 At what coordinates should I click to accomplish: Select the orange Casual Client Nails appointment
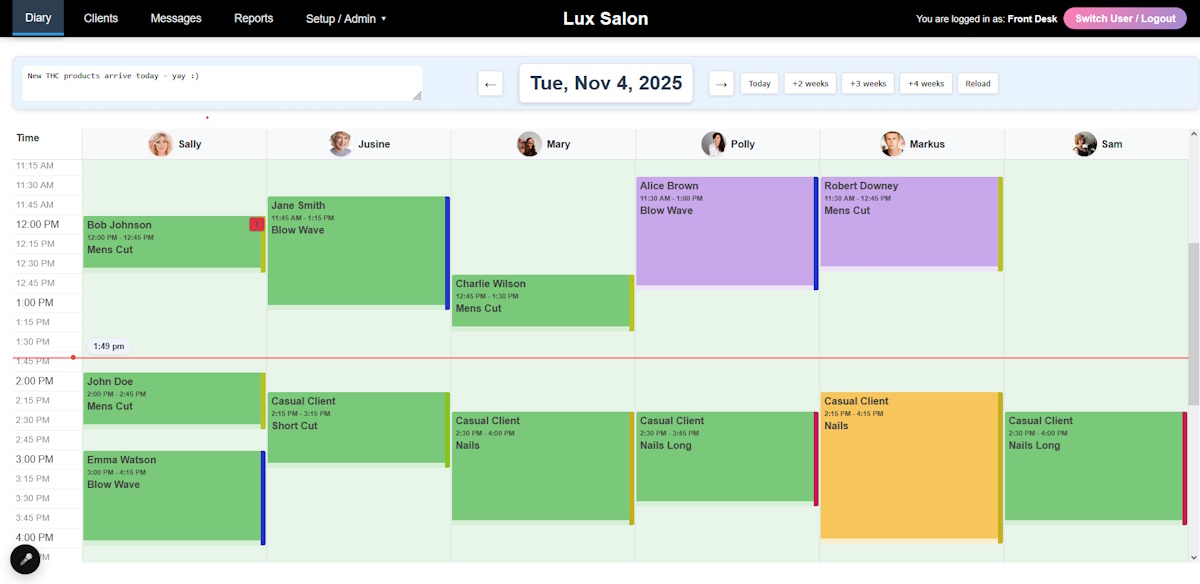tap(909, 465)
